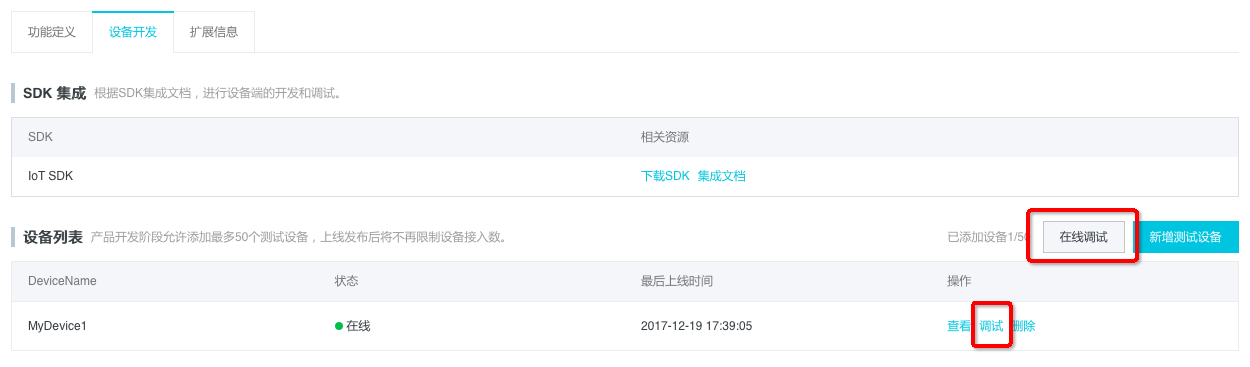Viewport: 1250px width, 367px height.
Task: Select the MyDevice1 device name
Action: [x=57, y=326]
